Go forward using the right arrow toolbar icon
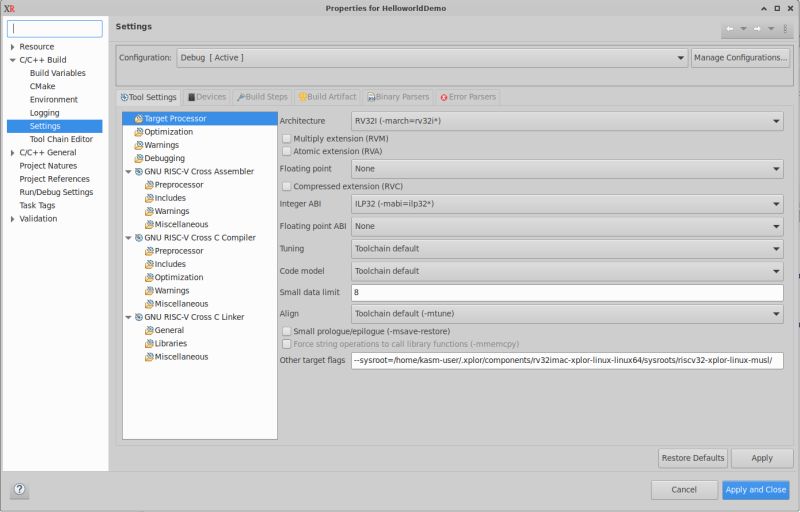800x512 pixels. click(x=757, y=29)
